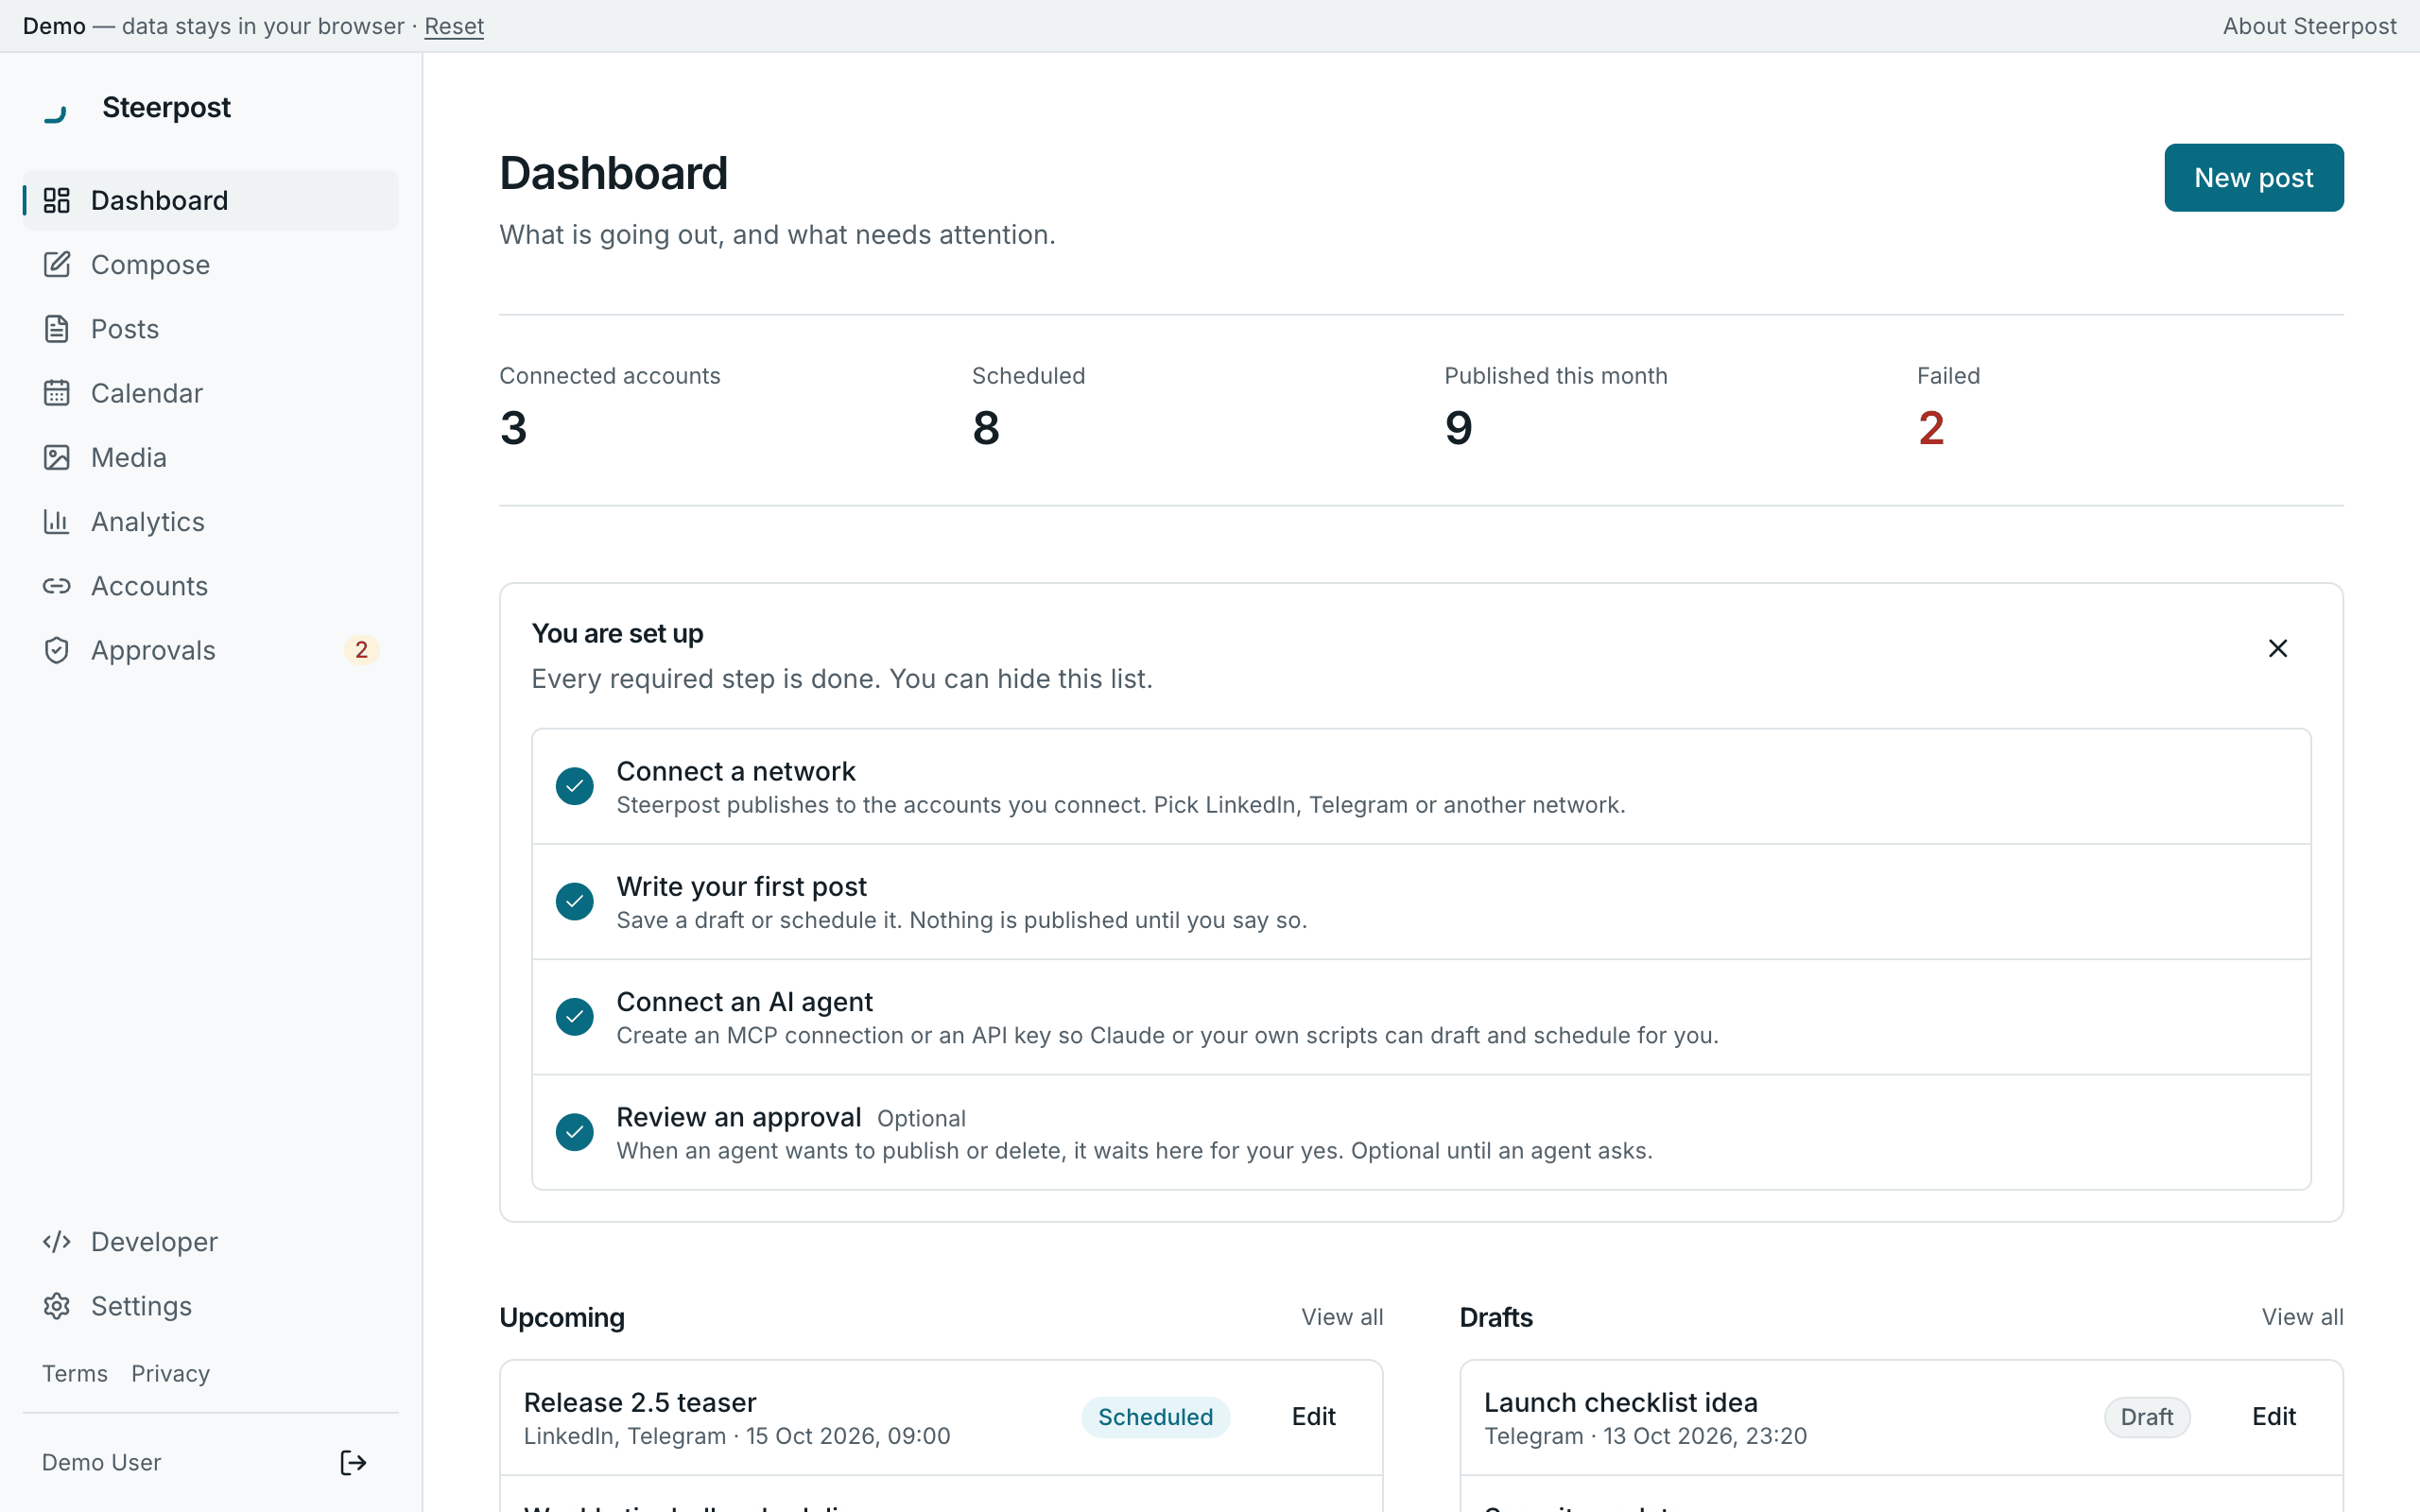The image size is (2420, 1512).
Task: Click the Scheduled count 8
Action: pos(986,428)
